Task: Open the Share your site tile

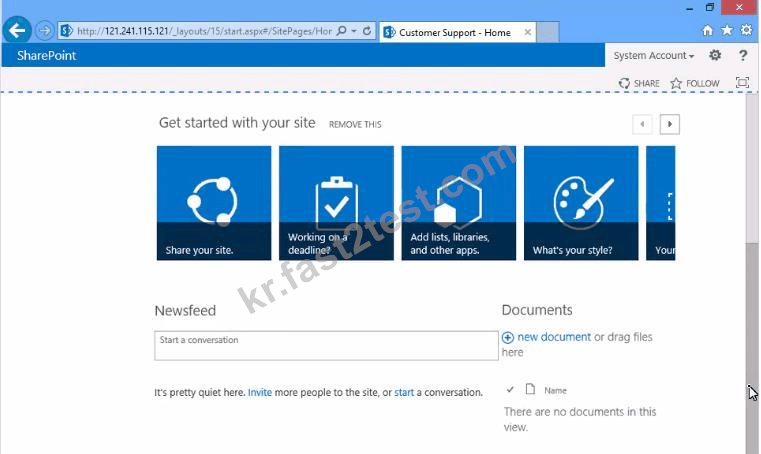Action: pyautogui.click(x=214, y=203)
